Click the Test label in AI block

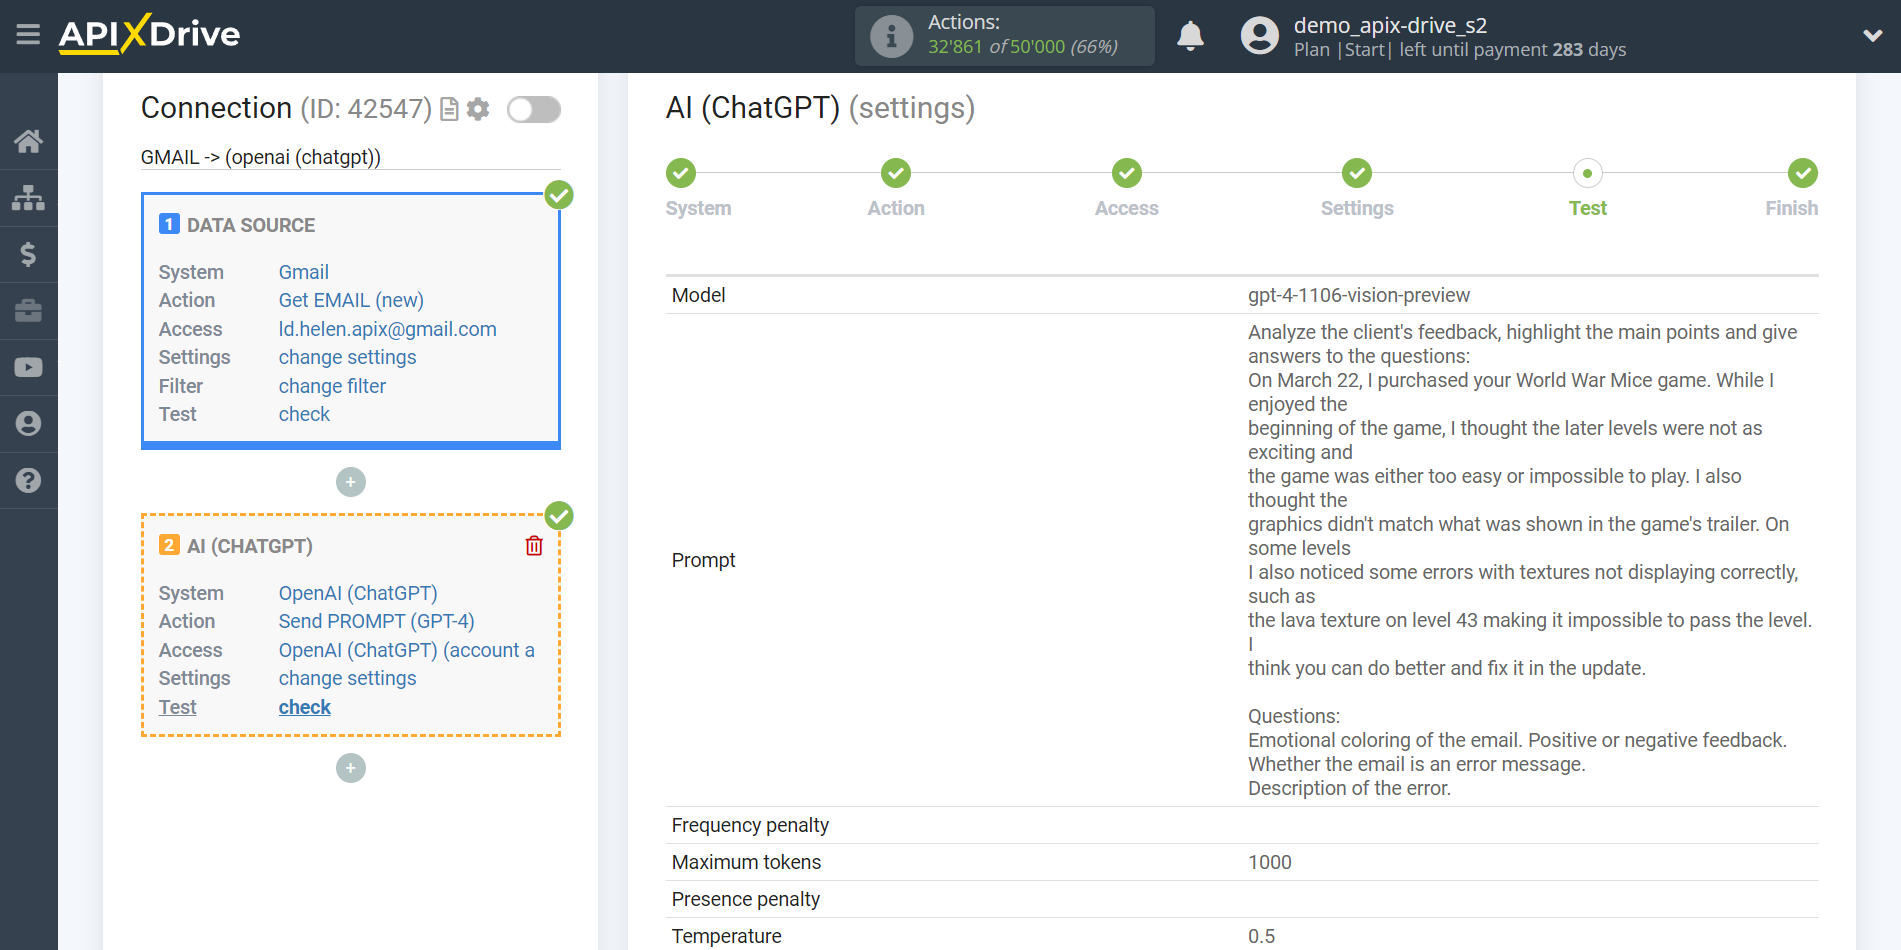[177, 707]
